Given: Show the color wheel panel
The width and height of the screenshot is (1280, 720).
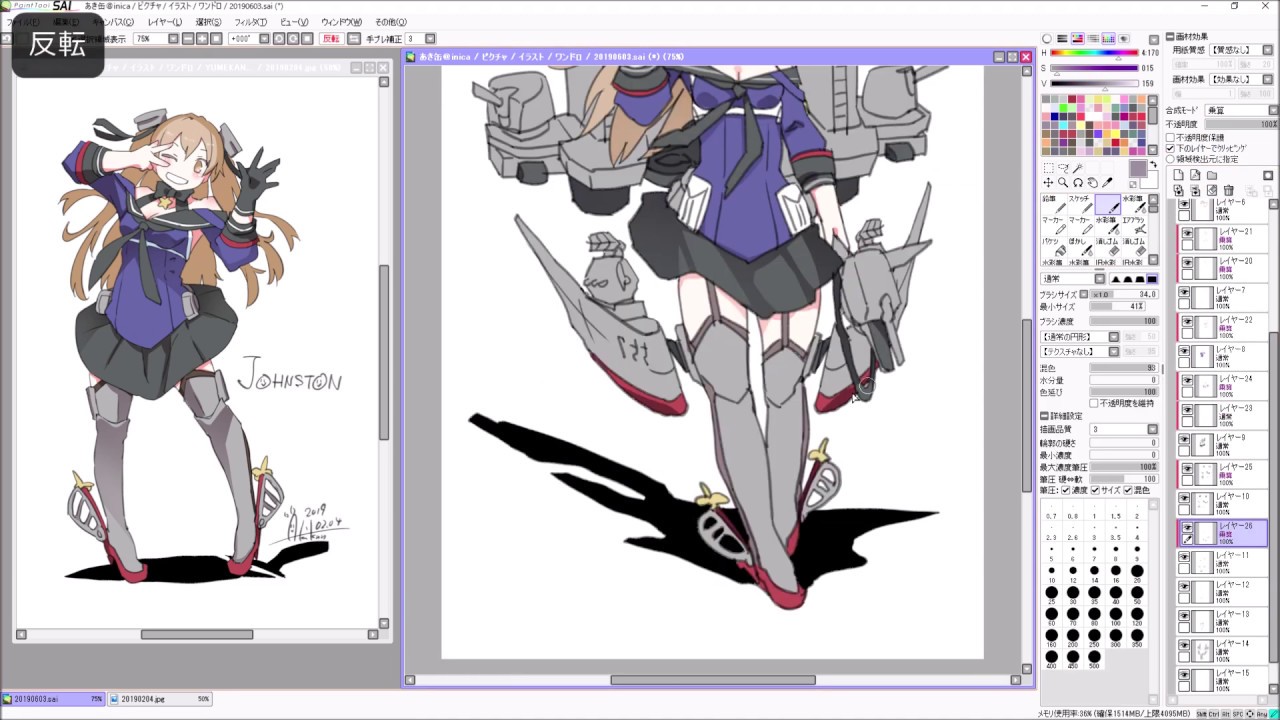Looking at the screenshot, I should tap(1047, 39).
